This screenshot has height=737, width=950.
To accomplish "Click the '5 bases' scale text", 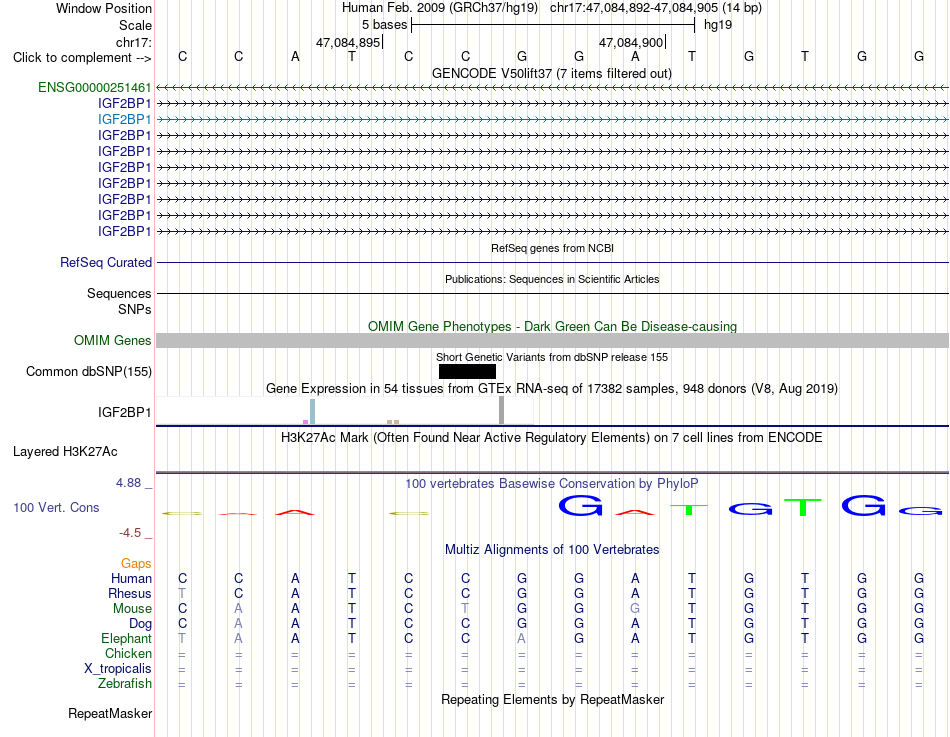I will tap(385, 25).
